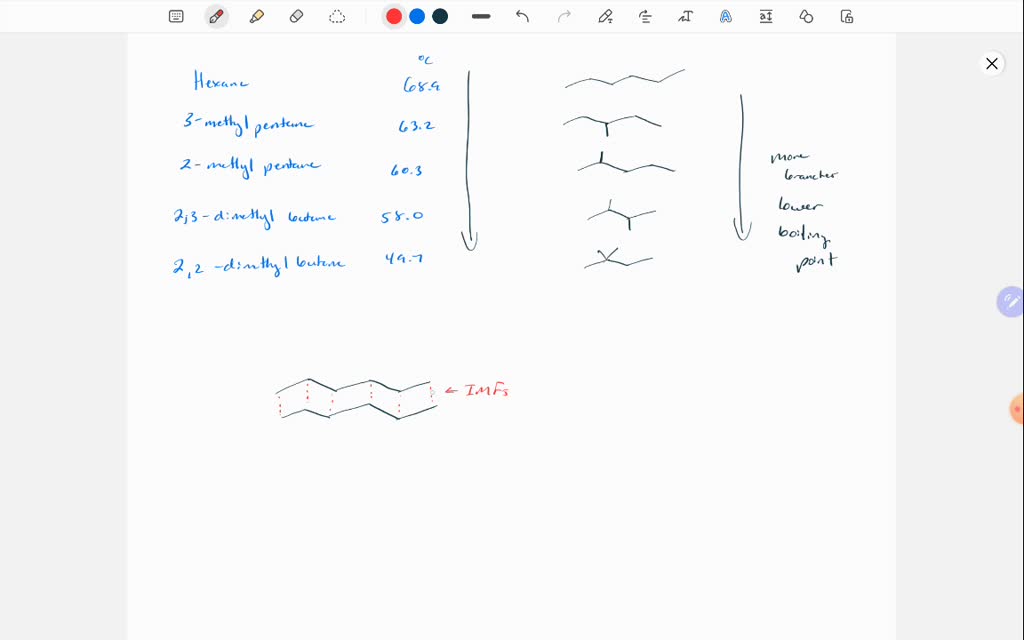This screenshot has width=1024, height=640.
Task: Insert a text box
Action: click(x=765, y=16)
